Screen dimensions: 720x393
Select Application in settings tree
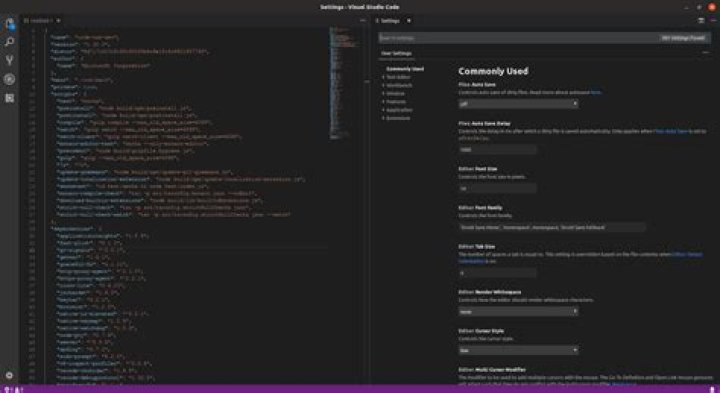coord(399,110)
